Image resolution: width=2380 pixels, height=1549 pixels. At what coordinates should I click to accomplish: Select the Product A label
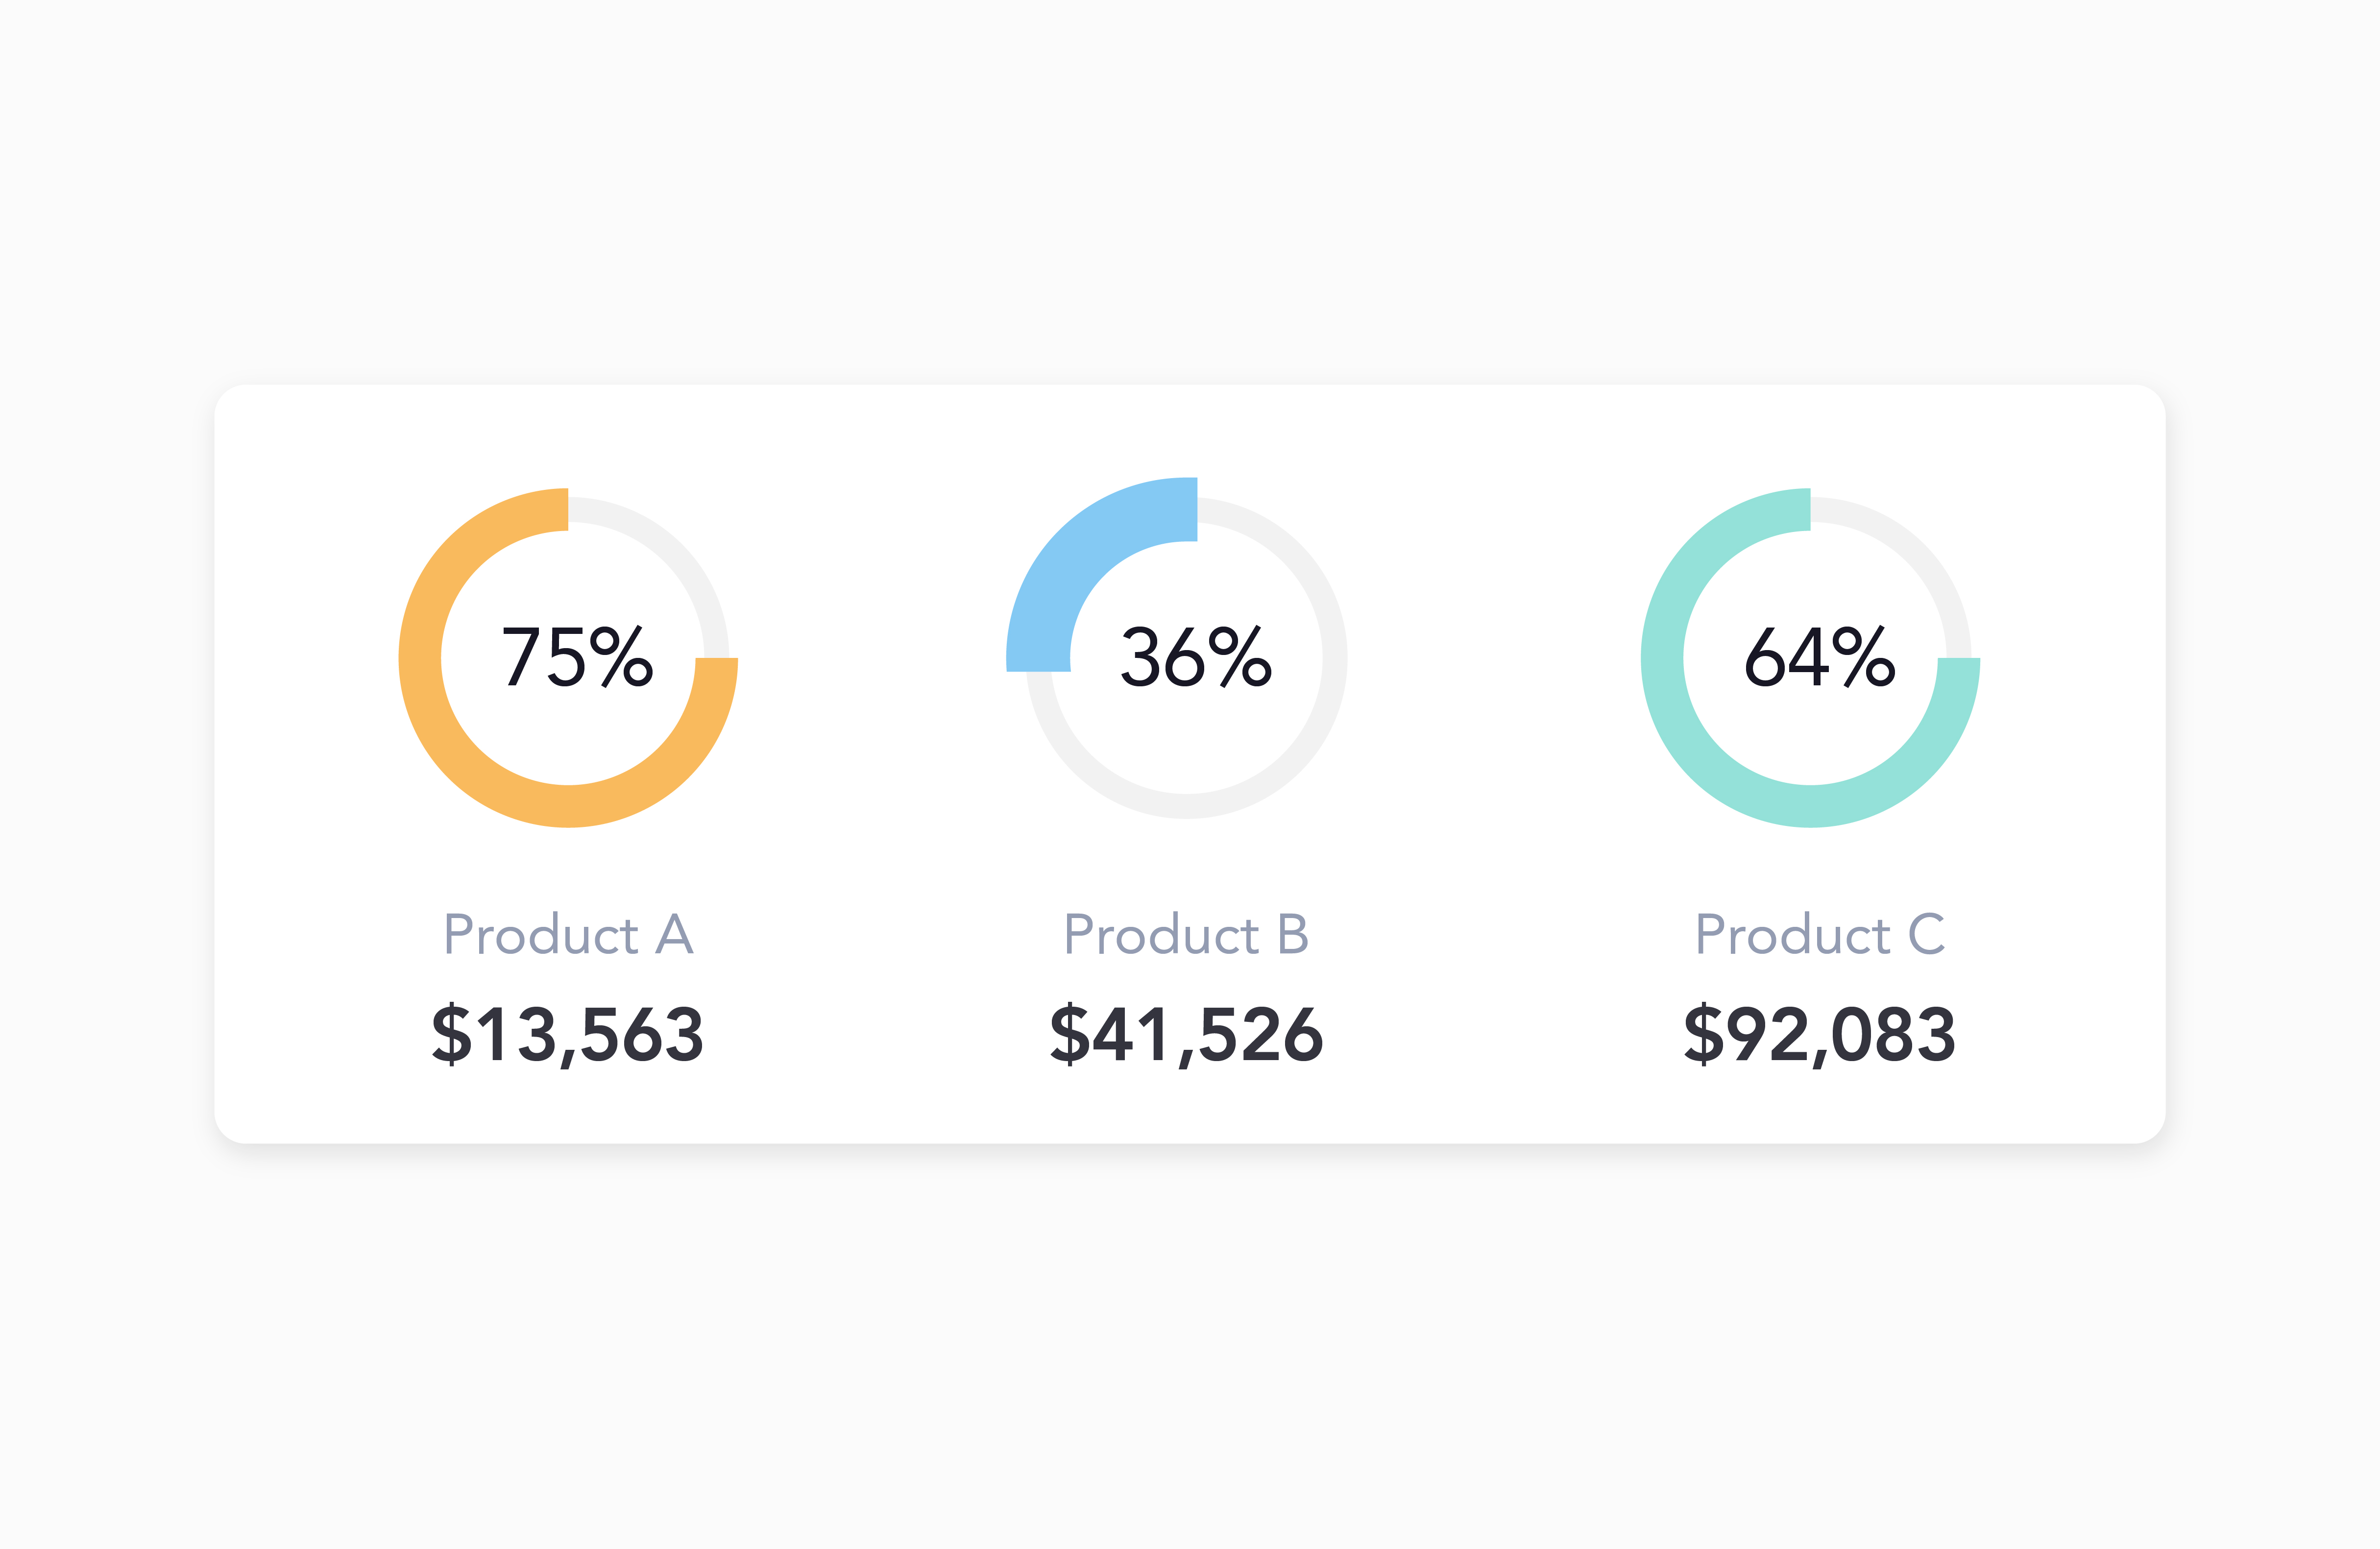coord(568,935)
